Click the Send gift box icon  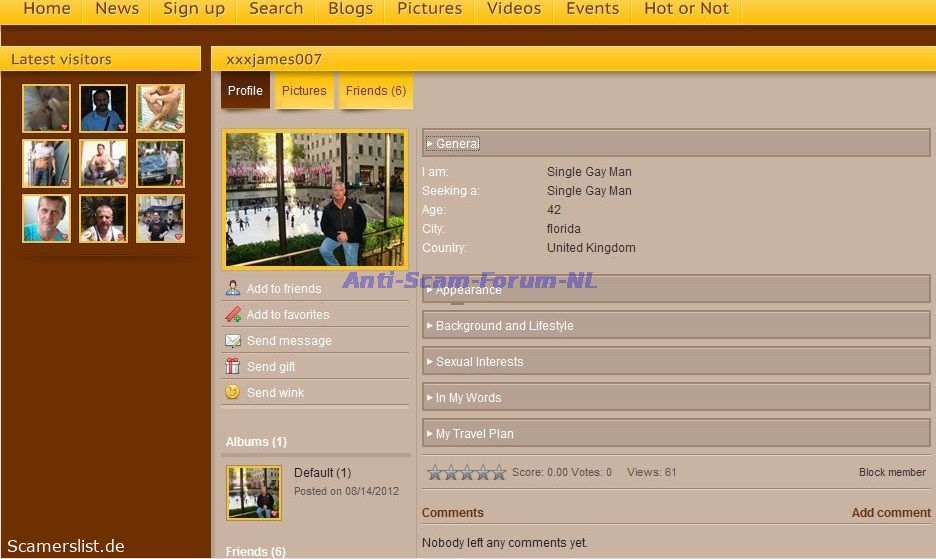coord(232,367)
